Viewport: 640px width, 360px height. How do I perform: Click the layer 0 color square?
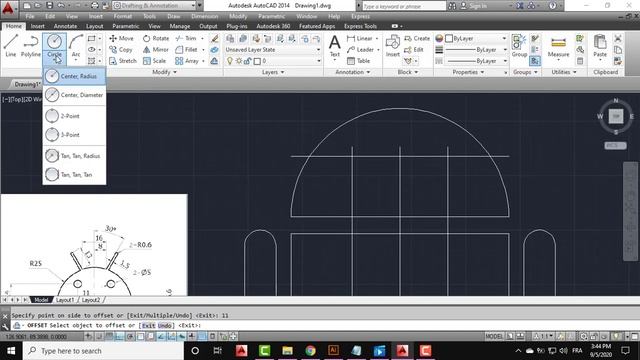(x=257, y=61)
